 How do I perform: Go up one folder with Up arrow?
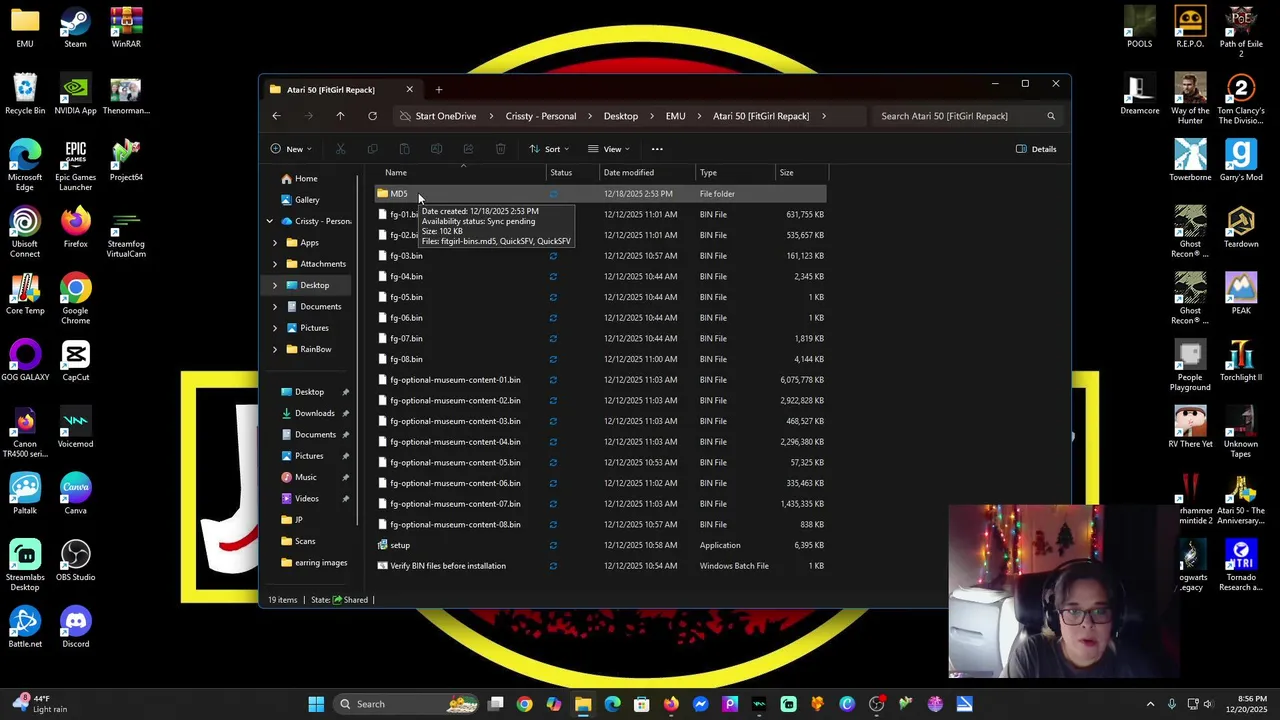340,116
